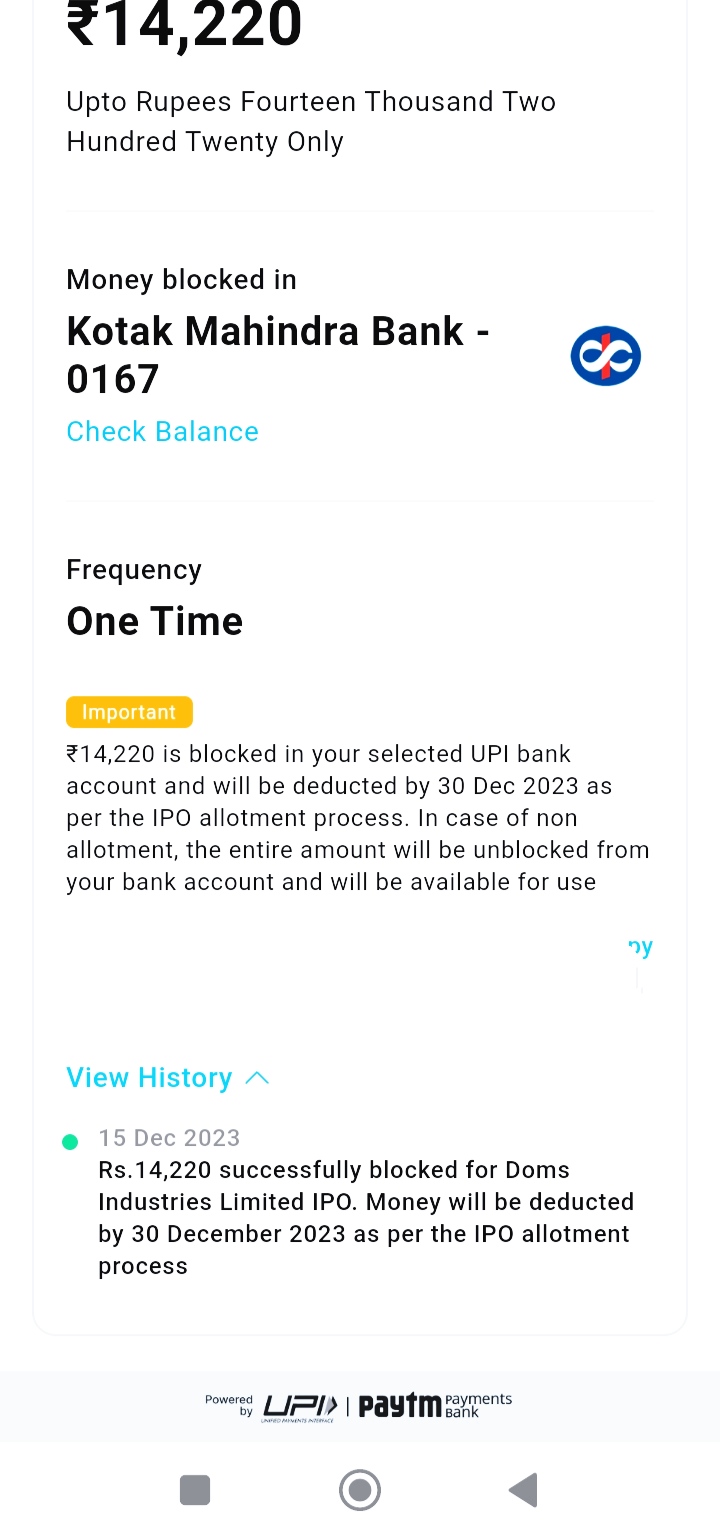This screenshot has width=720, height=1538.
Task: Tap the partially hidden cyan link below the notice
Action: 640,946
